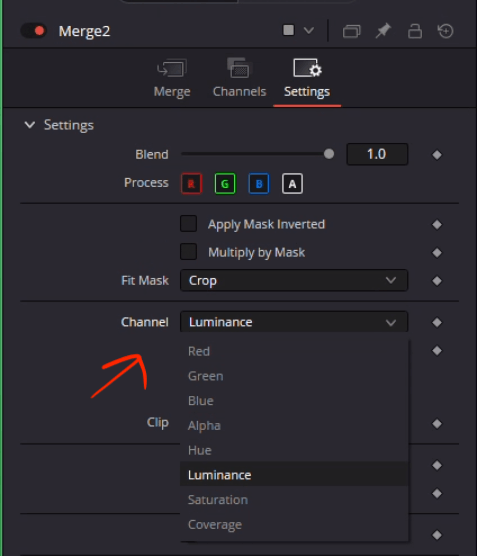Click keyframe diamond beside Channel

point(437,322)
